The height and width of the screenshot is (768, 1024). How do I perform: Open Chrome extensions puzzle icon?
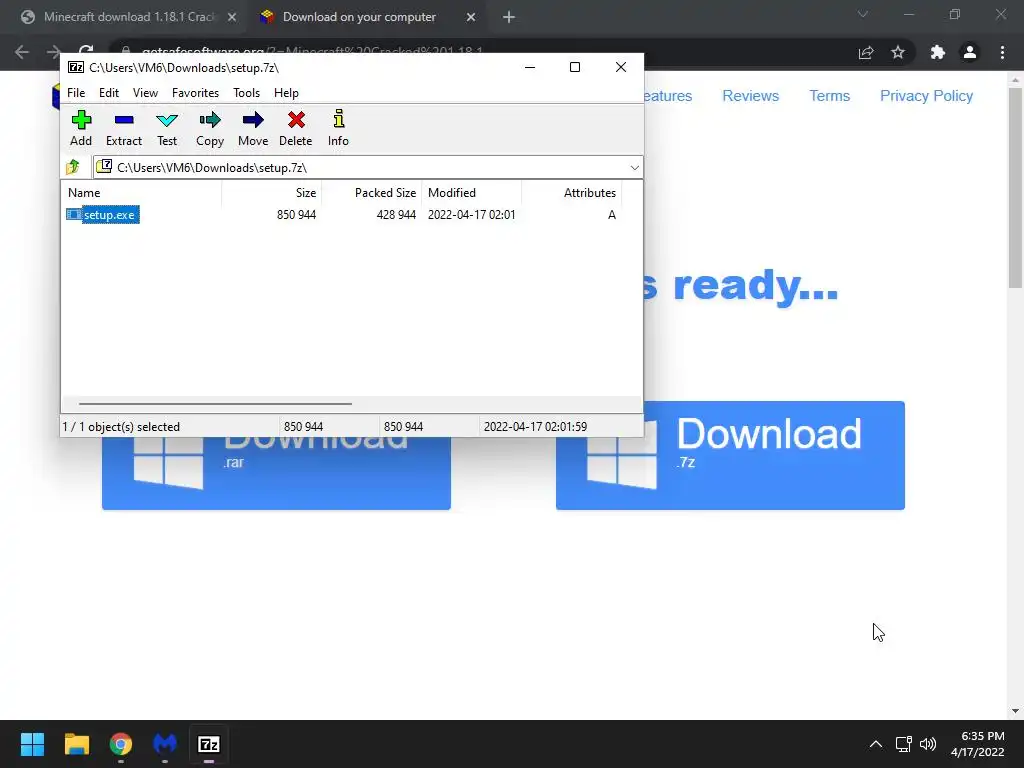click(x=938, y=52)
